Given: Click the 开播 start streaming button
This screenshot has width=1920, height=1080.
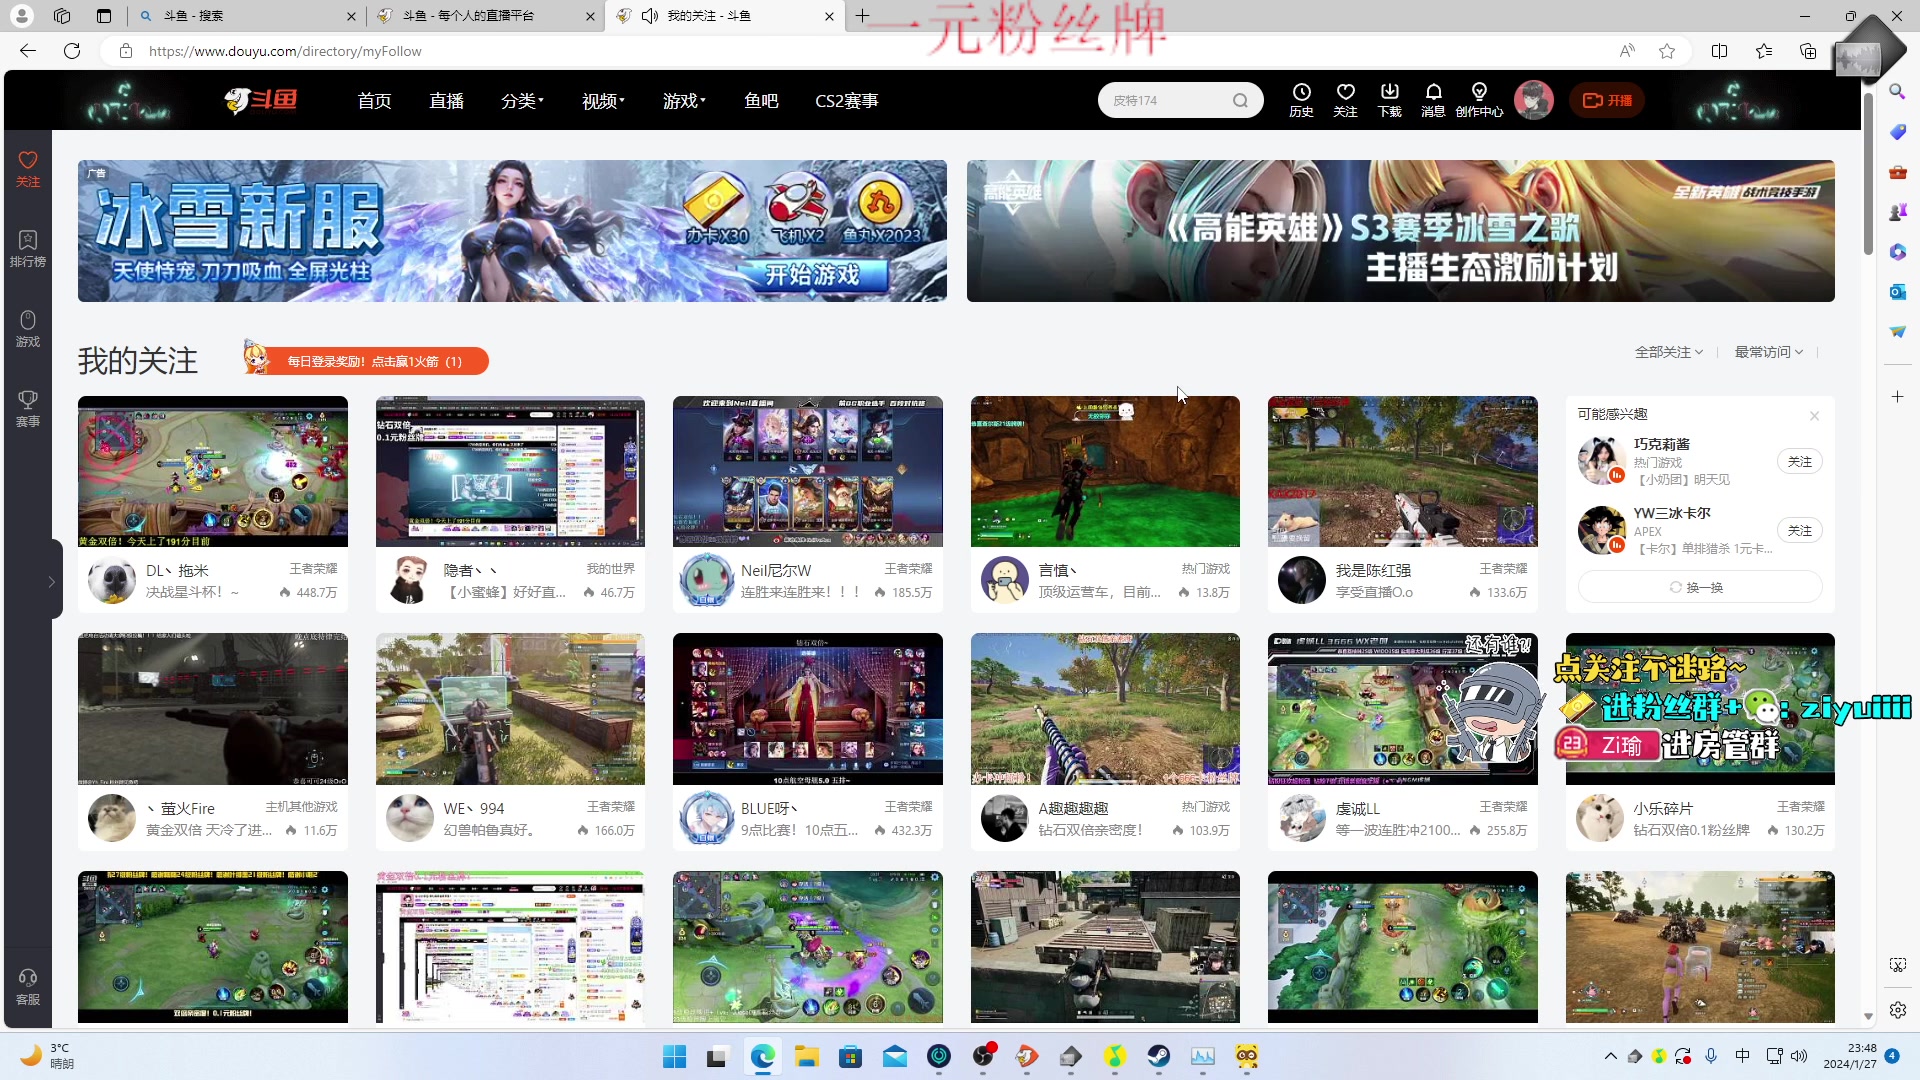Looking at the screenshot, I should [x=1607, y=100].
